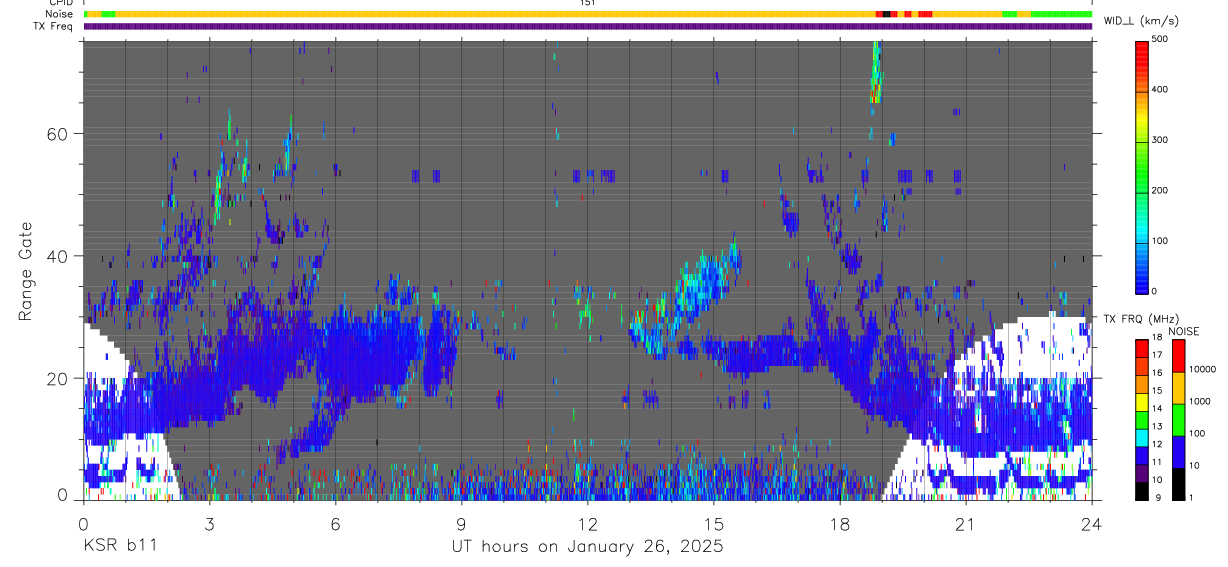Click the 1 label on NOISE legend
The height and width of the screenshot is (567, 1228).
point(1192,497)
